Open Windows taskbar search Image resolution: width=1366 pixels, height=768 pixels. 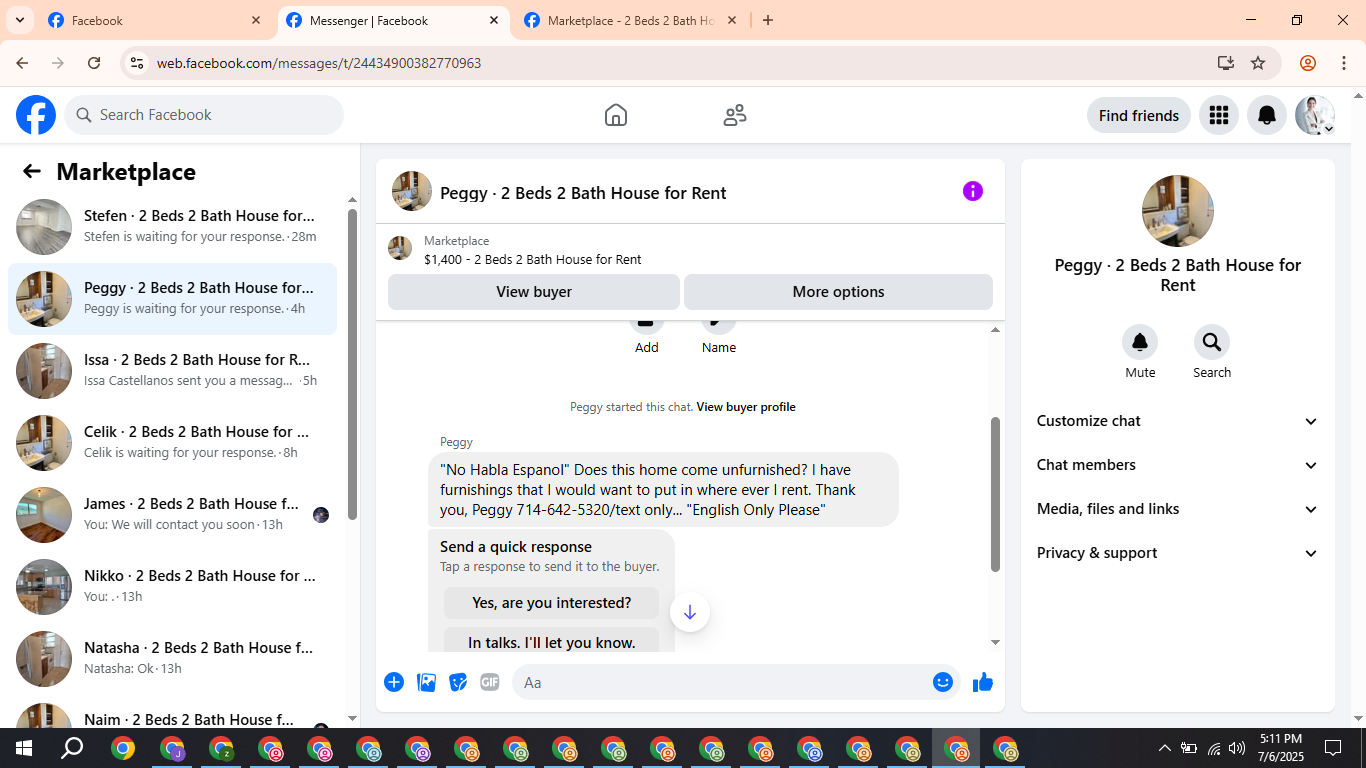point(72,748)
